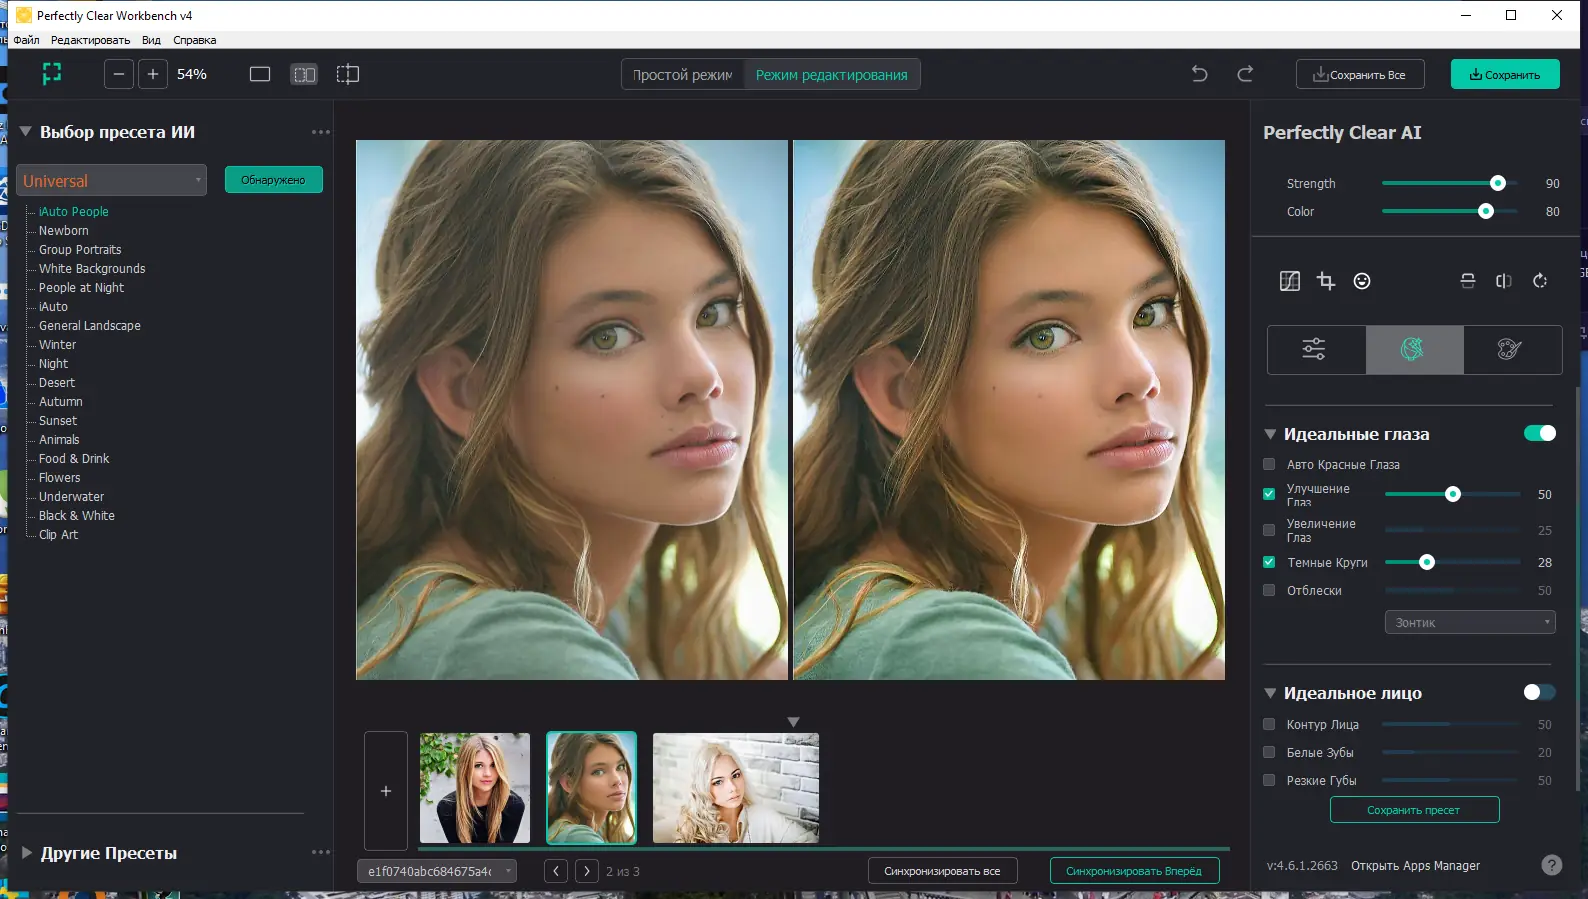Viewport: 1588px width, 899px height.
Task: Open the Зонтик catchlight dropdown
Action: coord(1469,622)
